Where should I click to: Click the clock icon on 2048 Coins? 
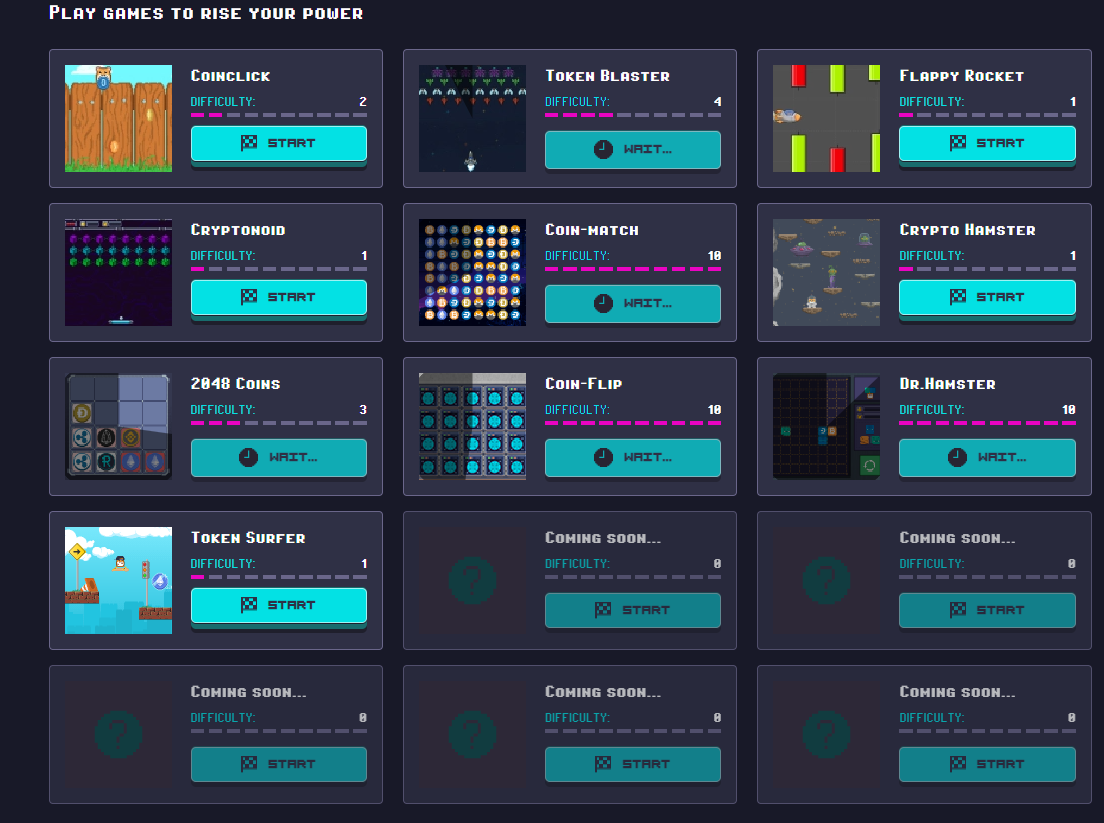249,458
